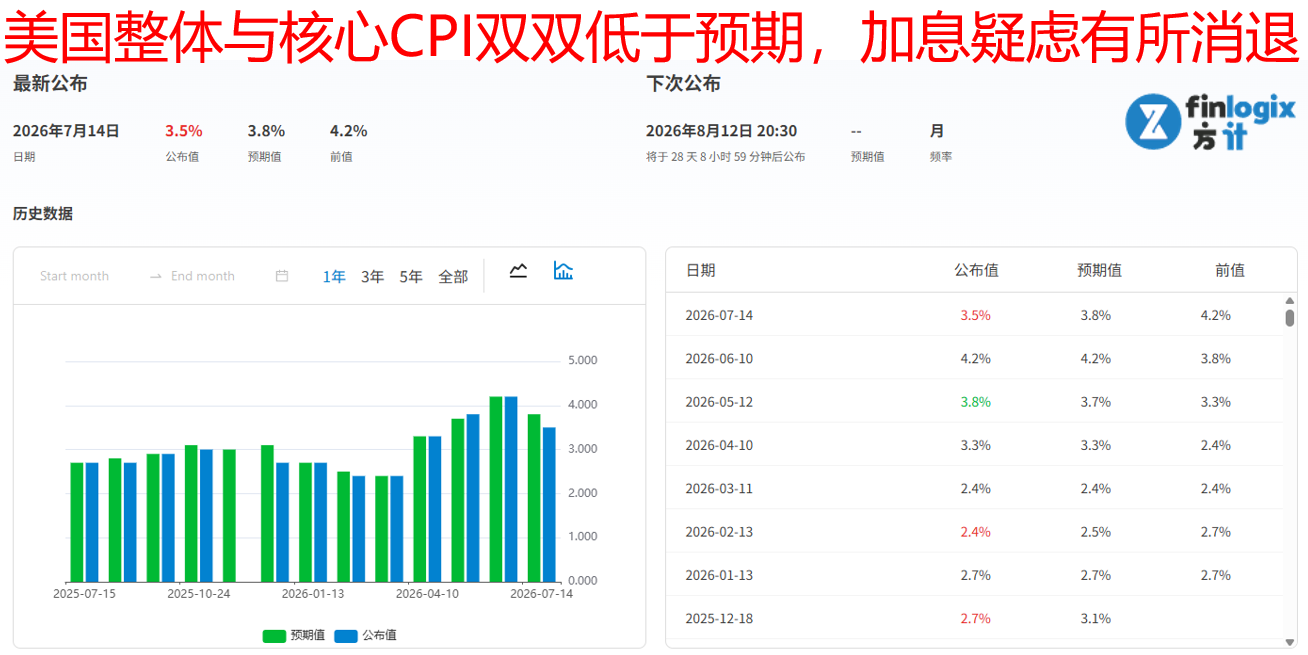Switch chart to line view icon
The width and height of the screenshot is (1308, 655).
[x=518, y=271]
